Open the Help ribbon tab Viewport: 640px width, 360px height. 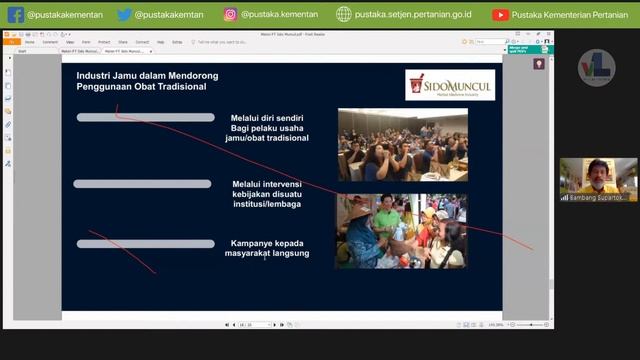tap(160, 42)
